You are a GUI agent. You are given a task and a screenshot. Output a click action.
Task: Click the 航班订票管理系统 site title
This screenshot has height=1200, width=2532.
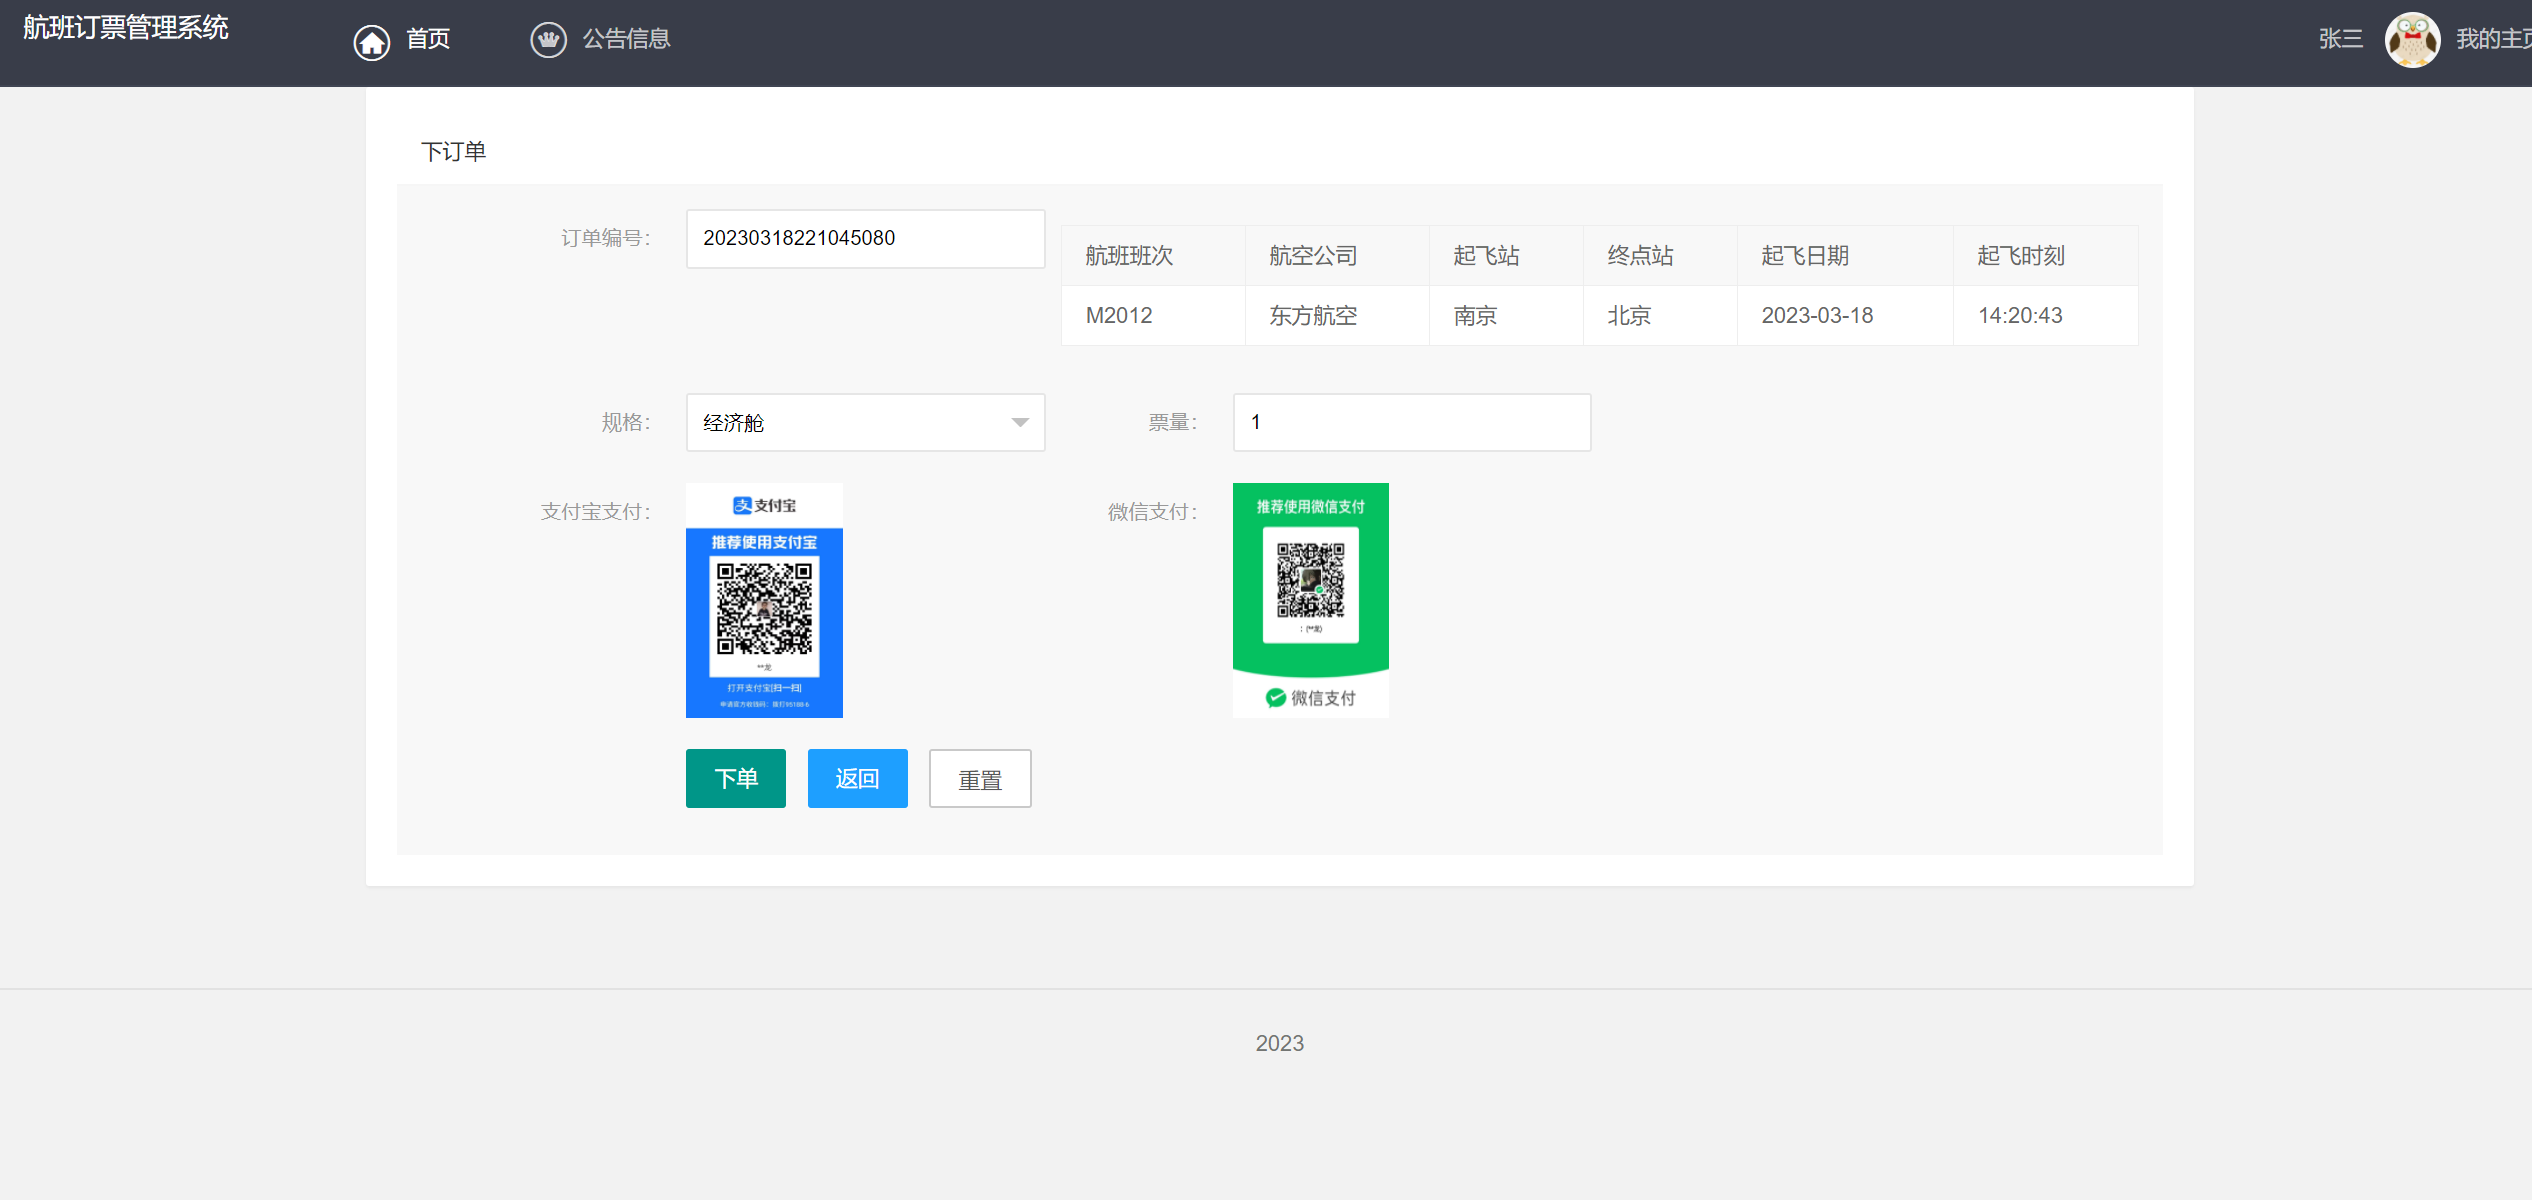pos(126,28)
